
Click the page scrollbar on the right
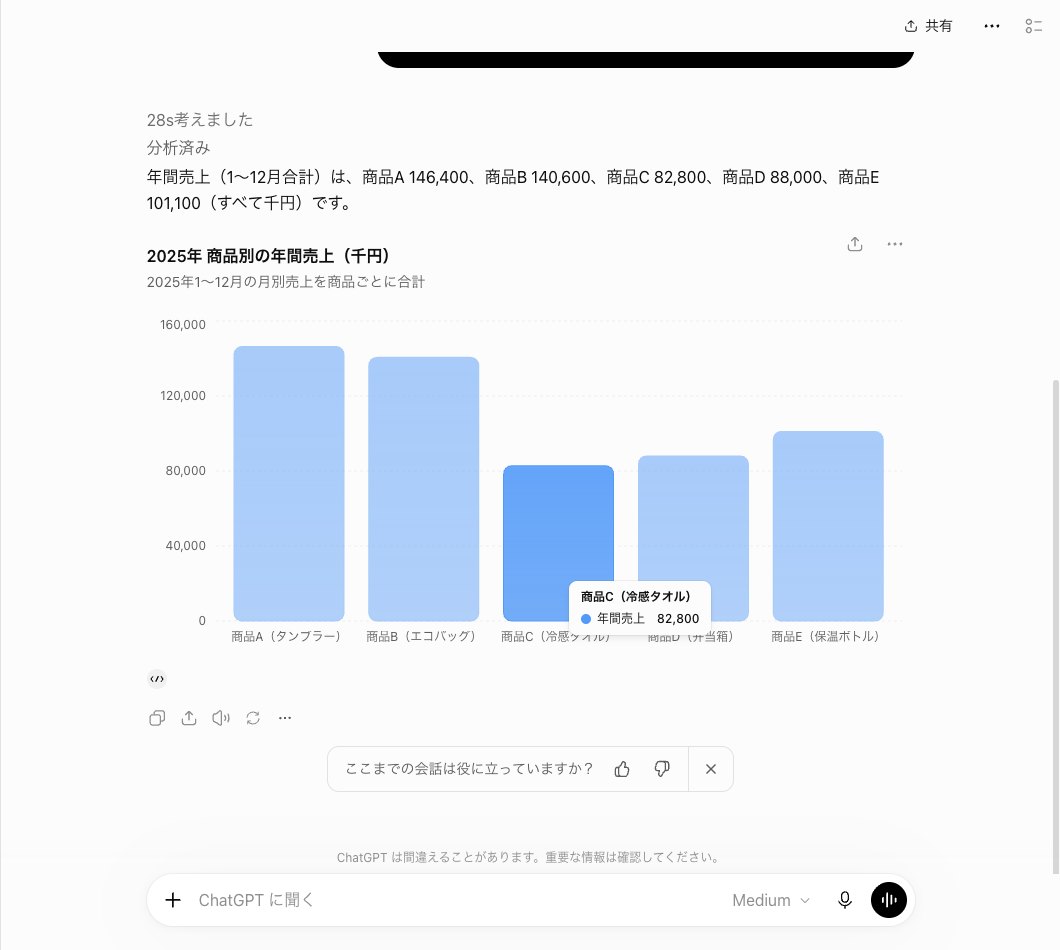1055,626
